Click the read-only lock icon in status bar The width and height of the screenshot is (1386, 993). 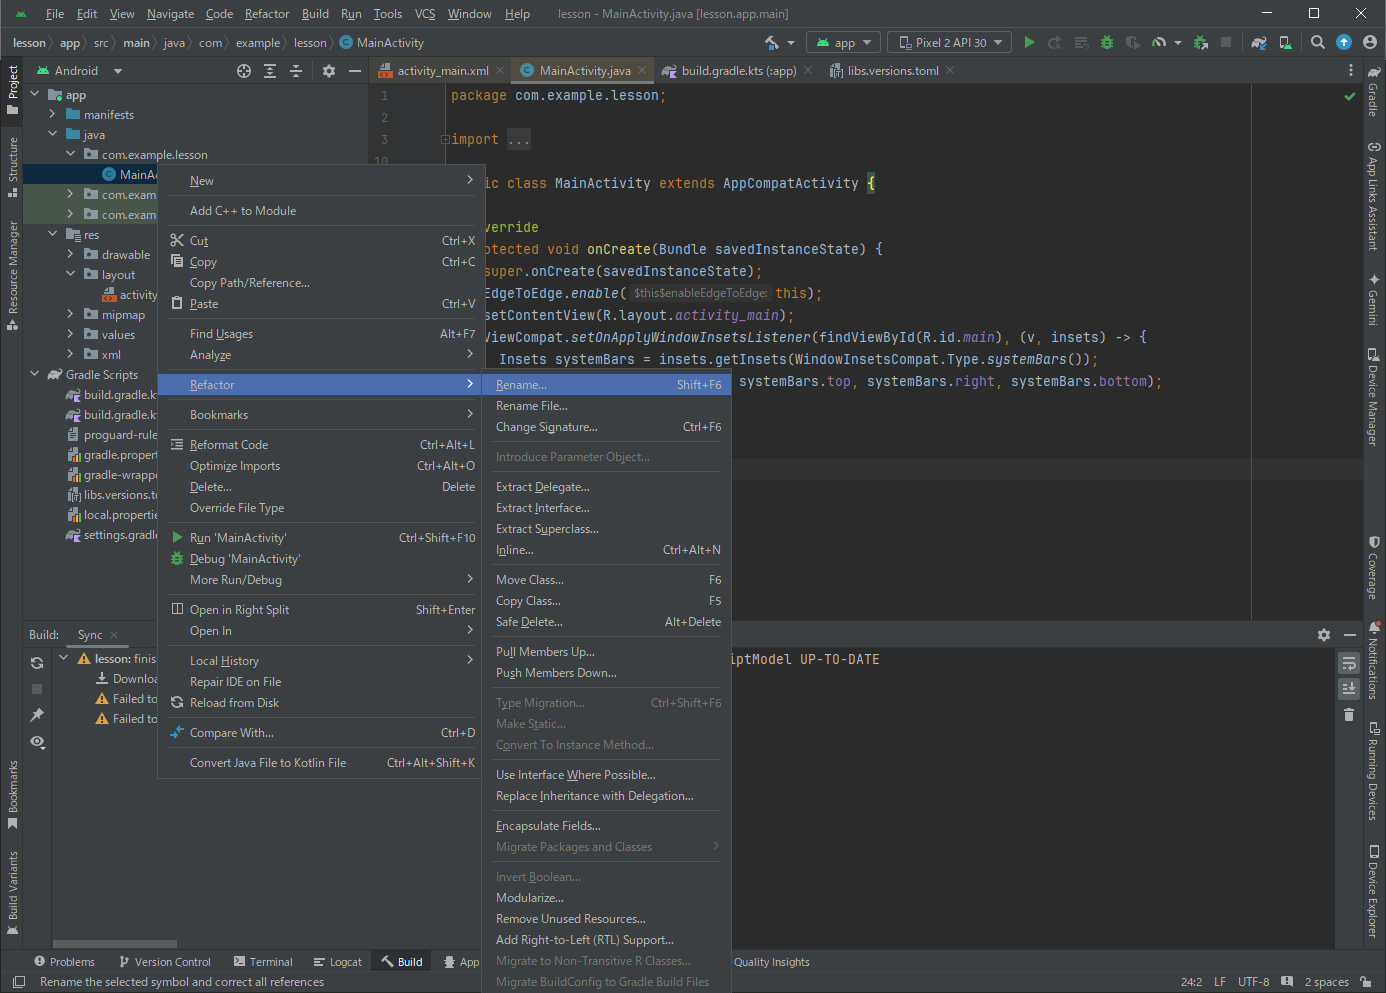click(1366, 982)
